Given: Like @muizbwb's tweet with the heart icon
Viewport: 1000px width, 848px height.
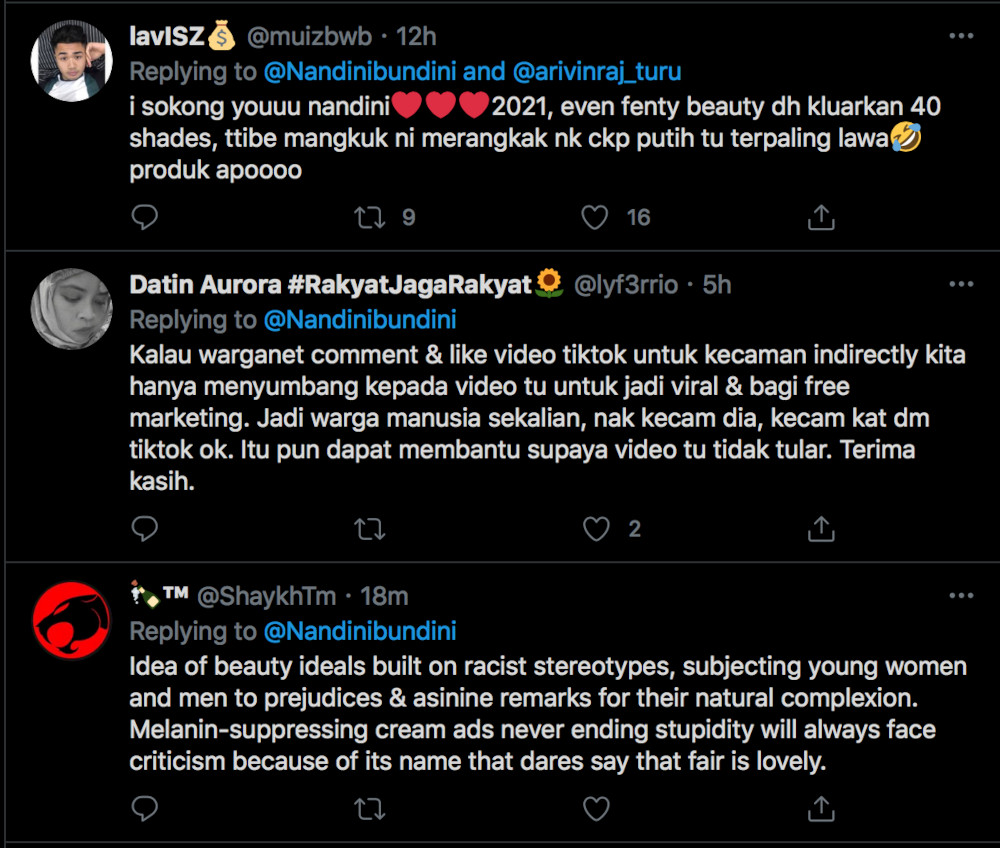Looking at the screenshot, I should point(597,216).
